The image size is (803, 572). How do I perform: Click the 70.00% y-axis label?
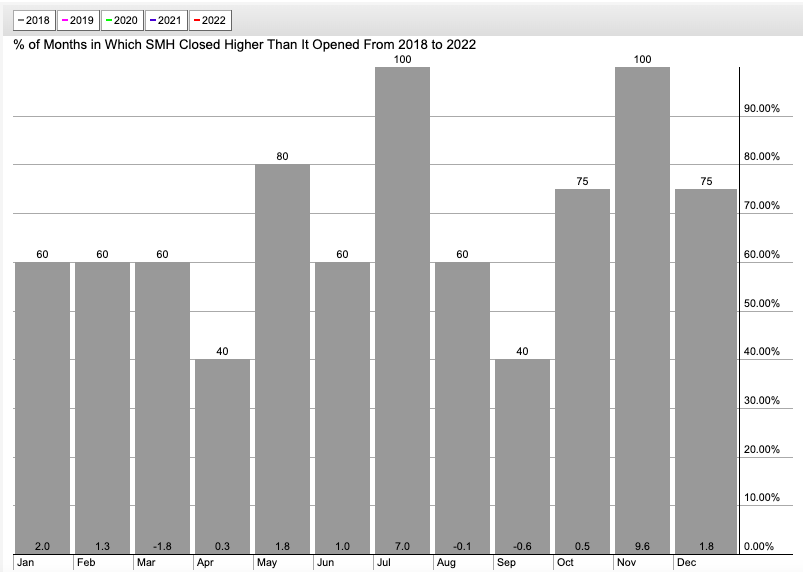(762, 205)
